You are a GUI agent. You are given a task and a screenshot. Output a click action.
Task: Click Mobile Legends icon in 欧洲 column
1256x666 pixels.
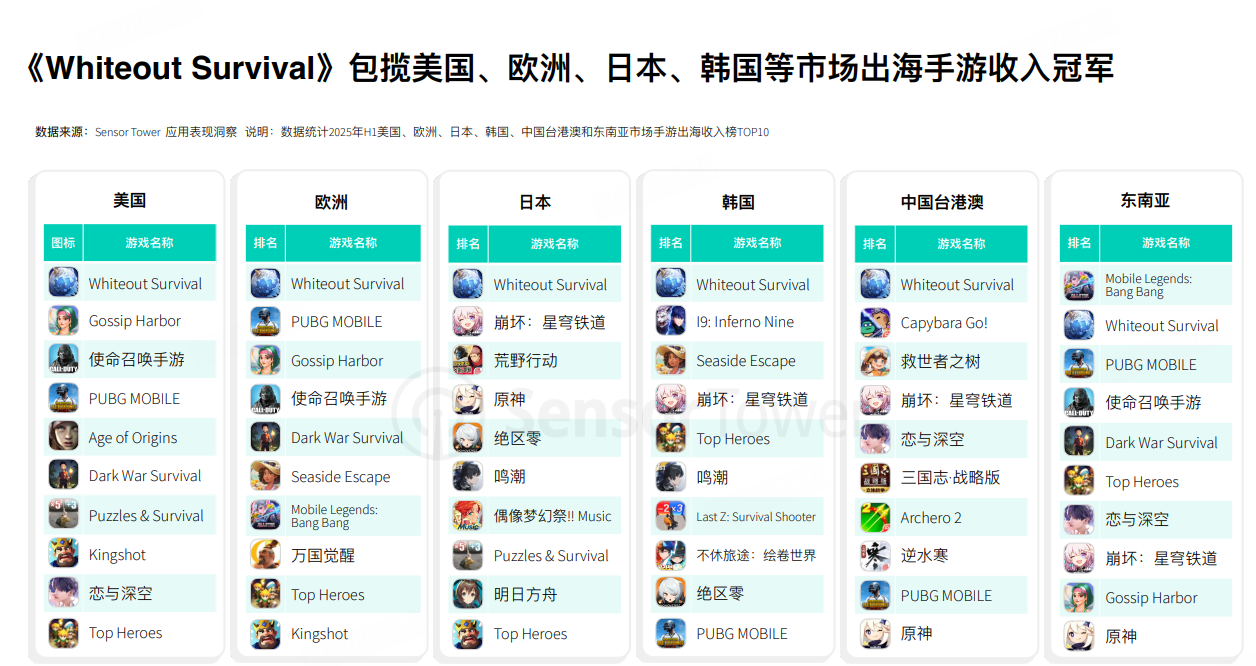[265, 515]
